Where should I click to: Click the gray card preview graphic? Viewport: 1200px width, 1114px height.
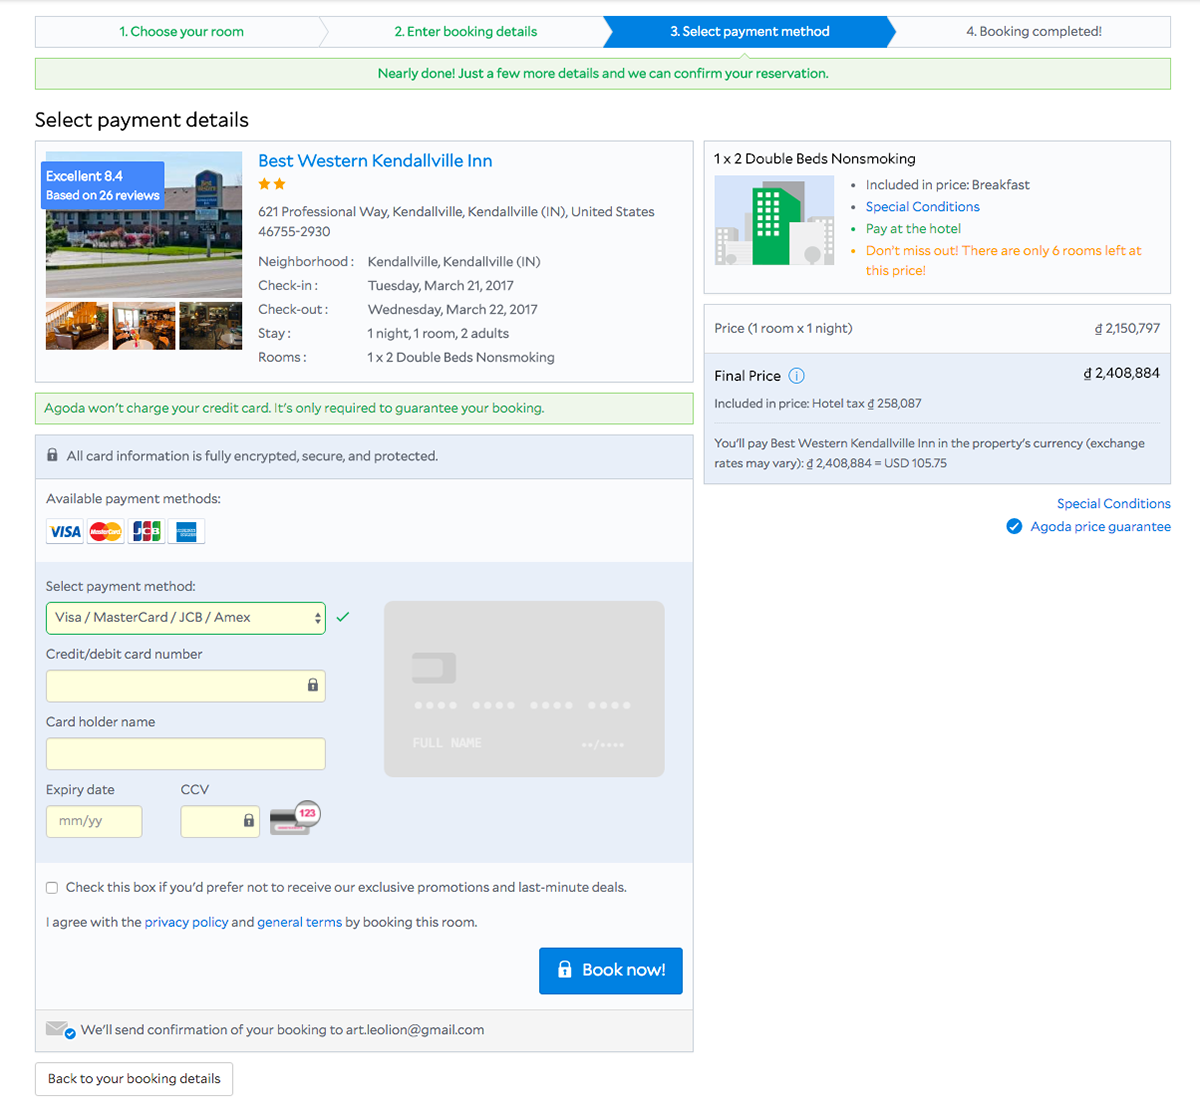pyautogui.click(x=524, y=689)
